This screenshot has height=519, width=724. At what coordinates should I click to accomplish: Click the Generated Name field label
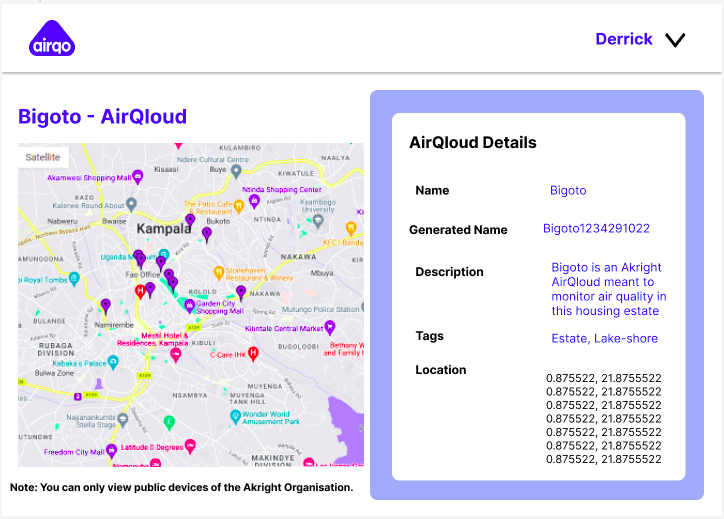pos(458,229)
